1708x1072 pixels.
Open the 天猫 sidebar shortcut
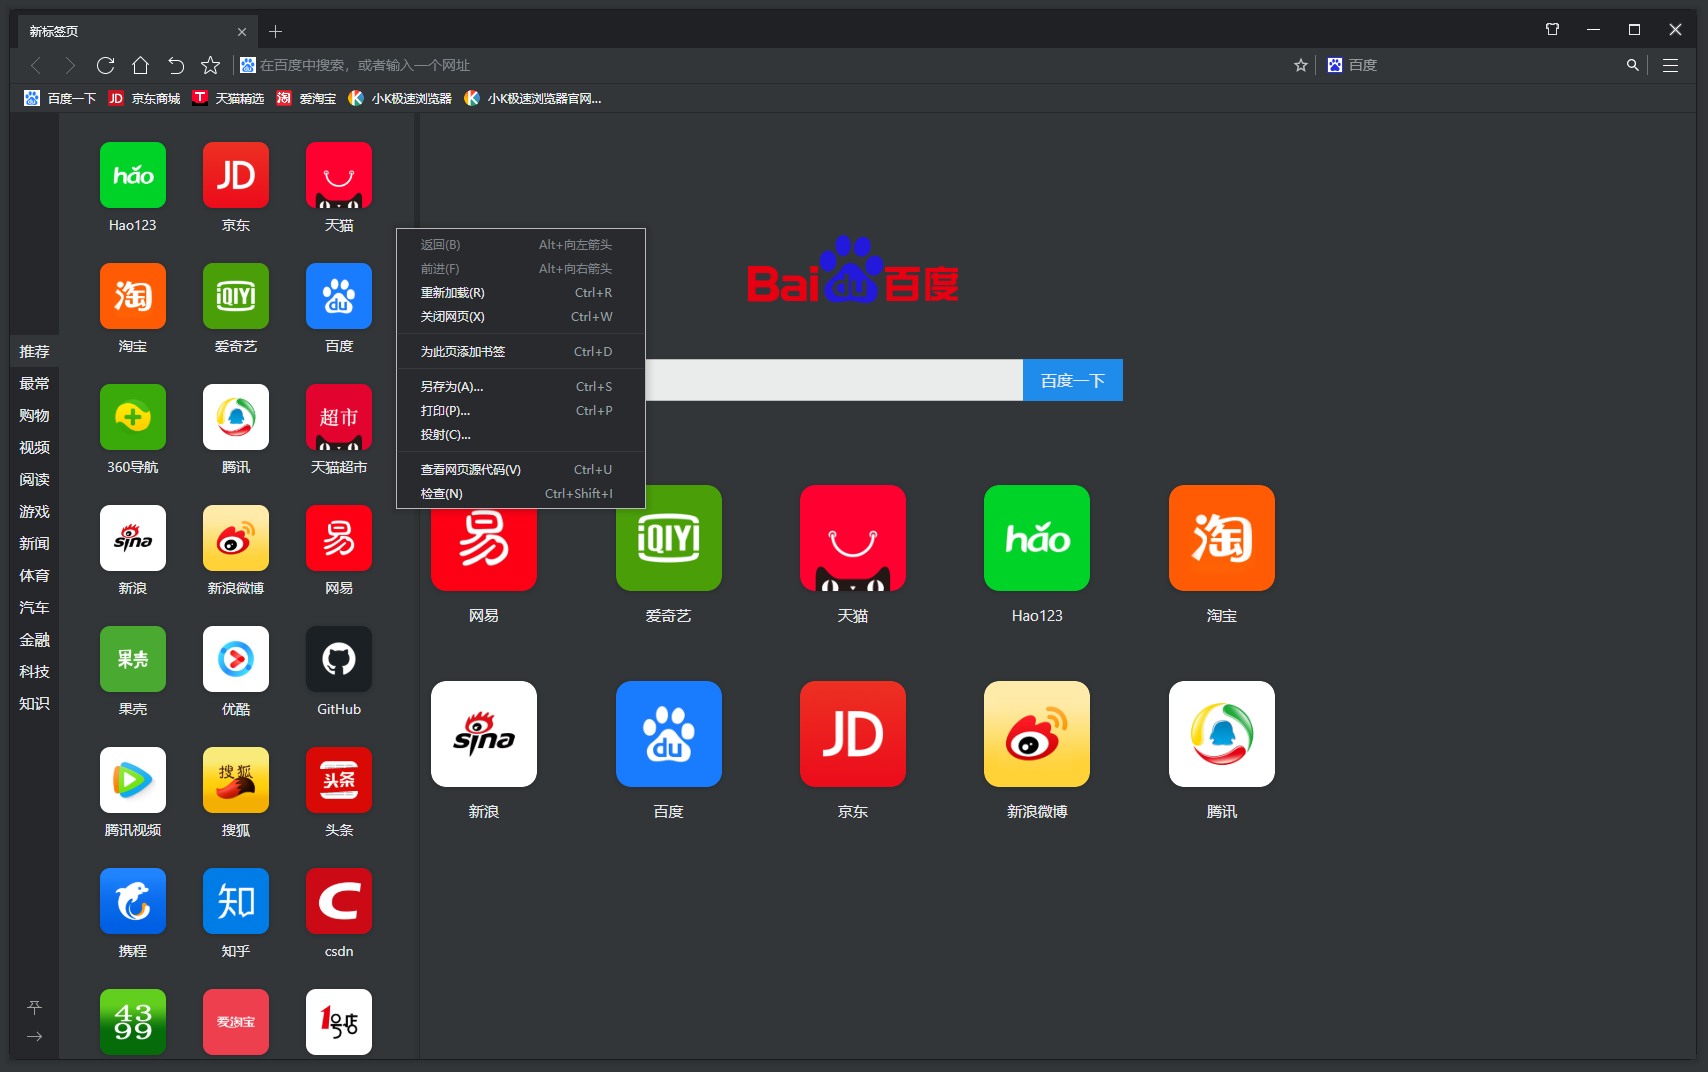pos(339,175)
